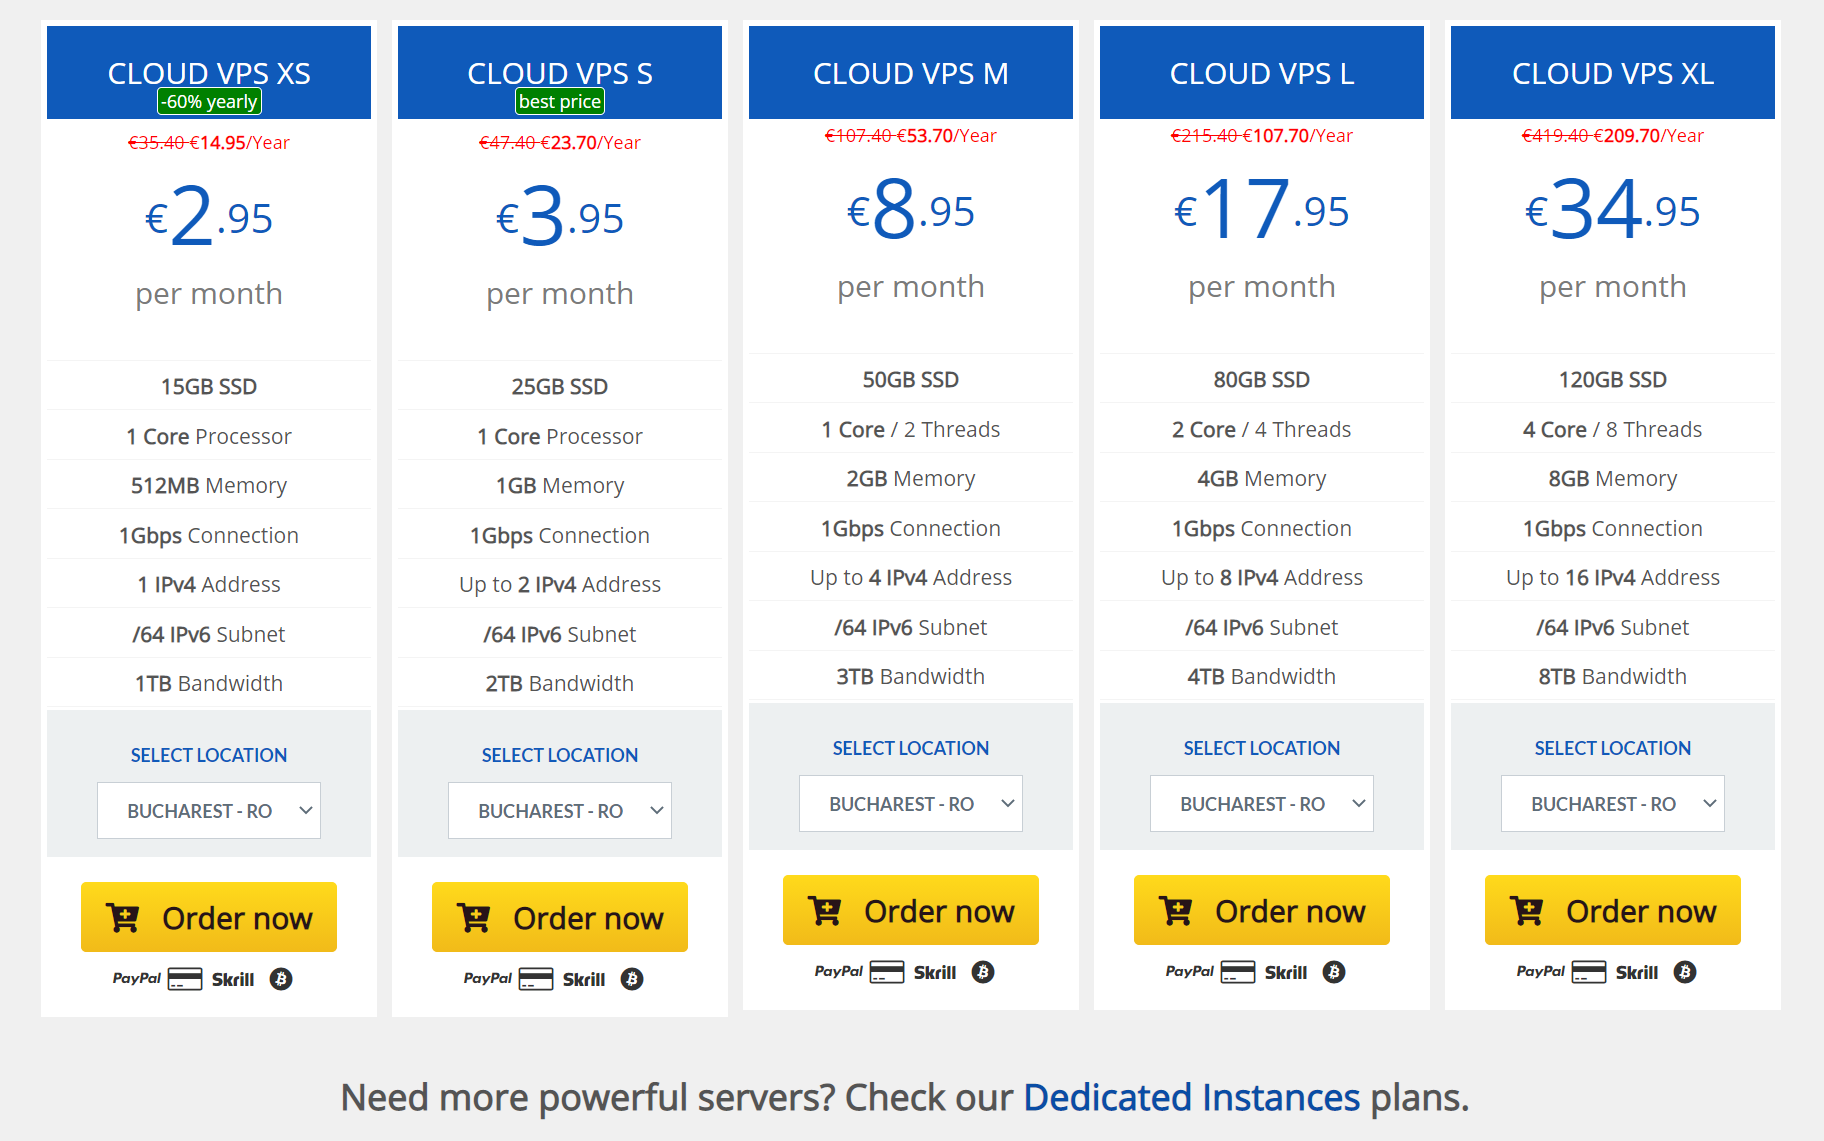Image resolution: width=1824 pixels, height=1141 pixels.
Task: Click Skrill logo under Cloud VPS S
Action: 583,979
